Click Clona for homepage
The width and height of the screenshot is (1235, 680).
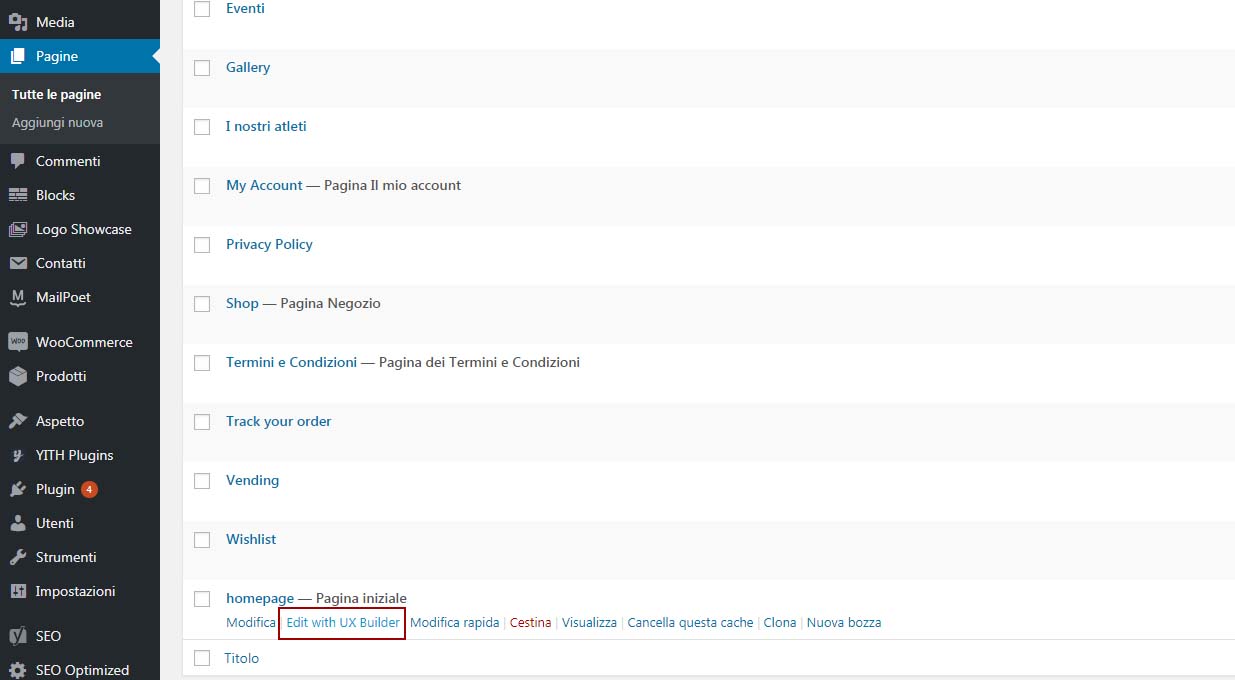(x=780, y=622)
